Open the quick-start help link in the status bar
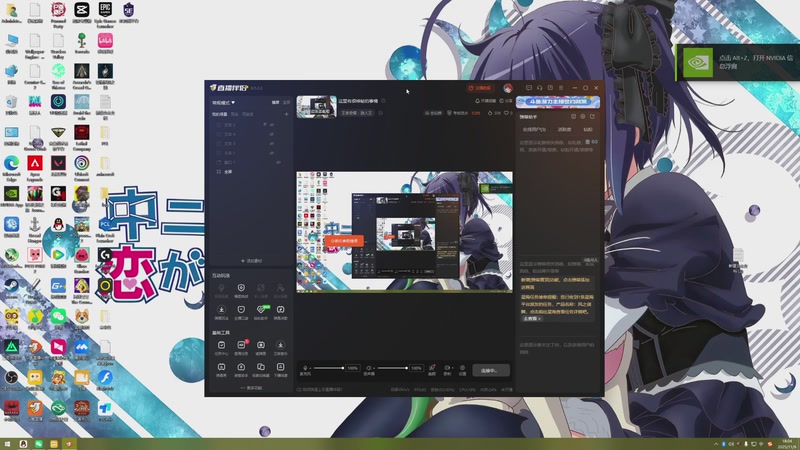This screenshot has height=450, width=800. coord(319,389)
